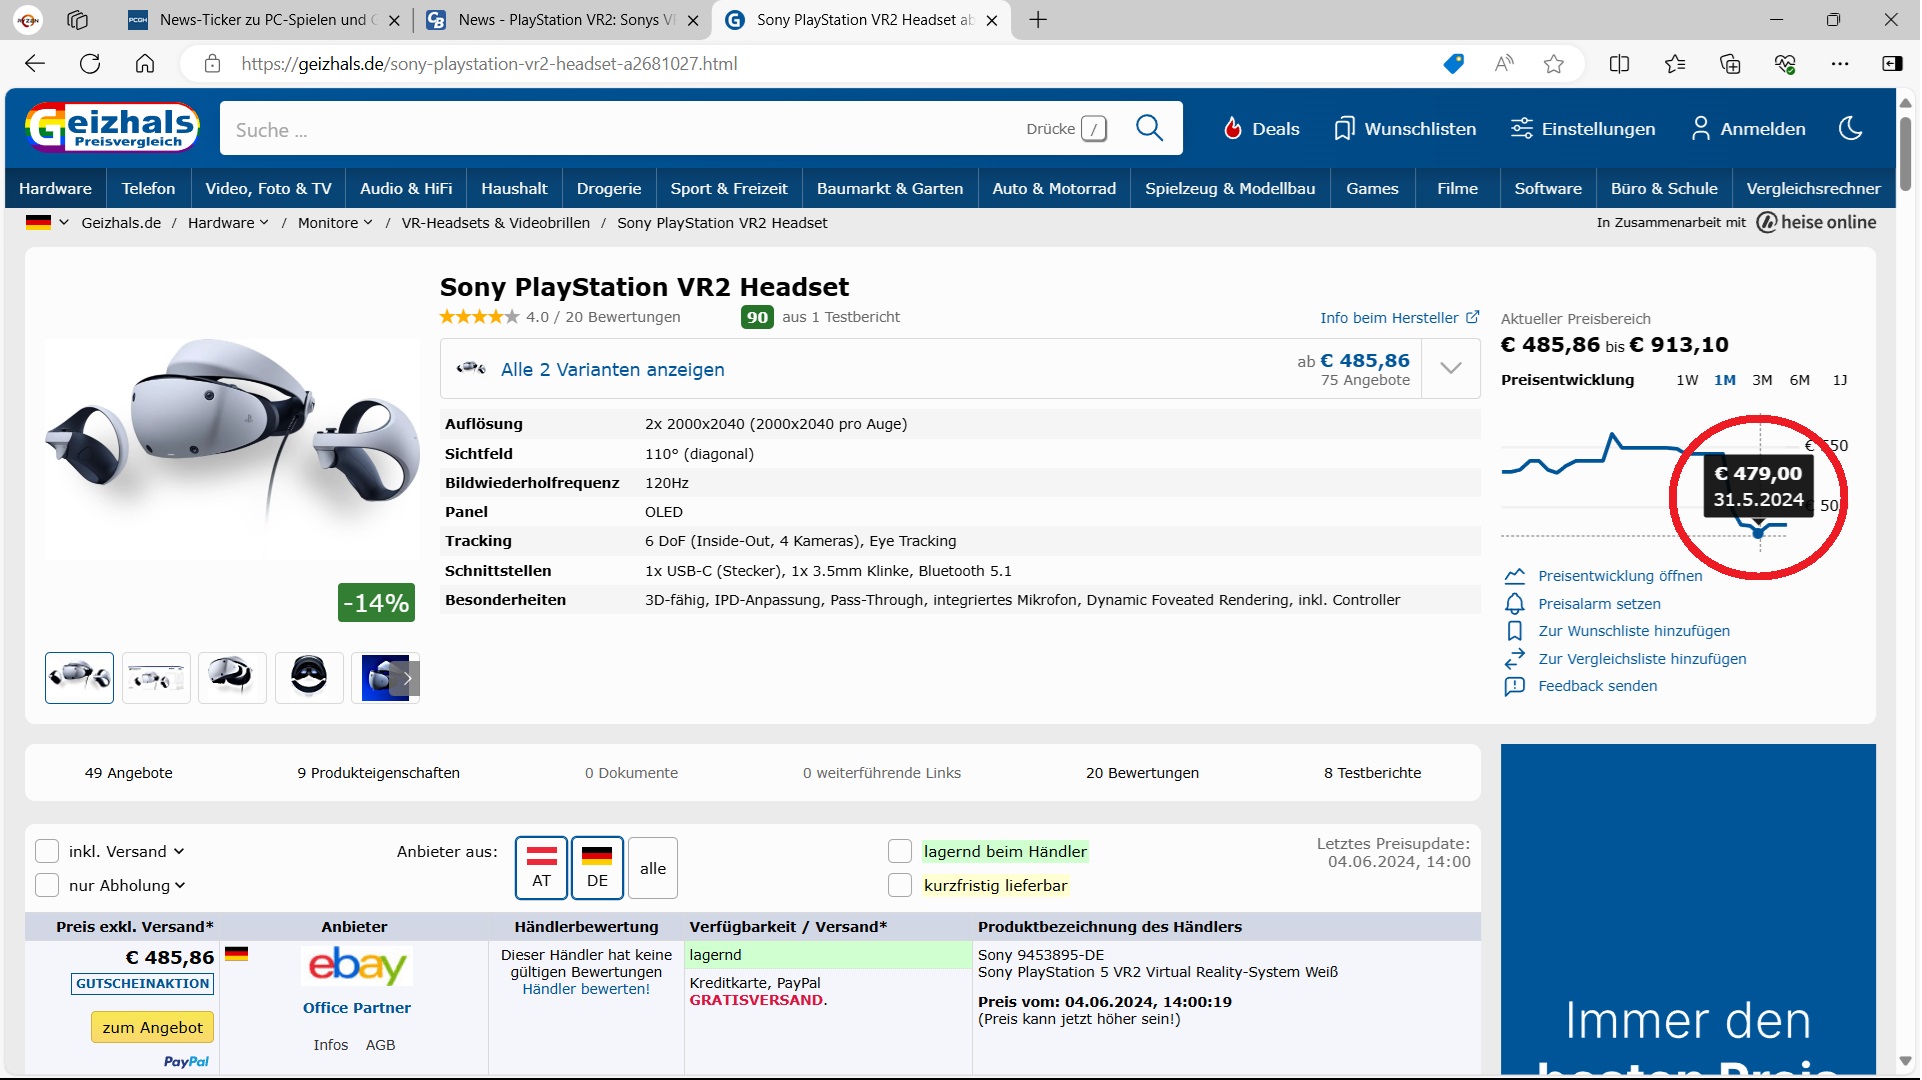Image resolution: width=1922 pixels, height=1080 pixels.
Task: Toggle the browser sidebar icon
Action: [x=1892, y=64]
